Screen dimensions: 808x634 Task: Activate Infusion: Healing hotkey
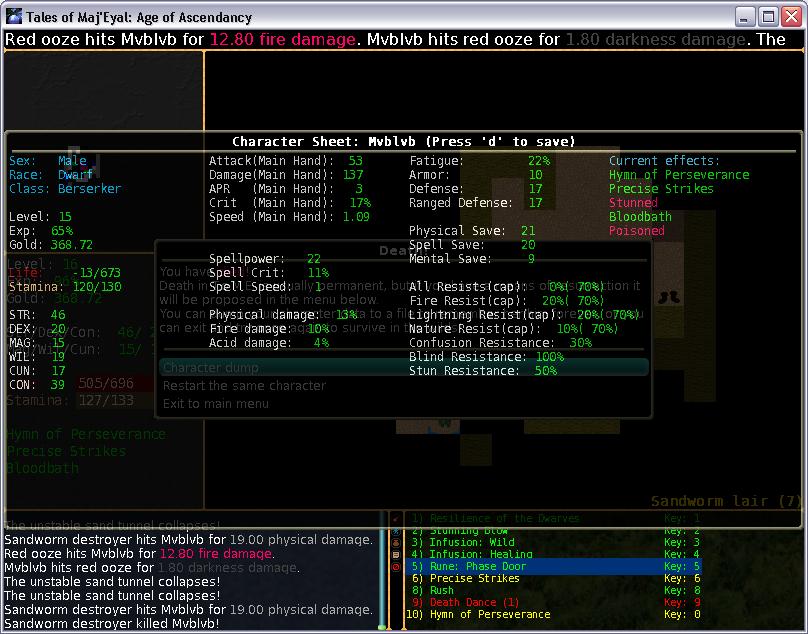tap(553, 554)
